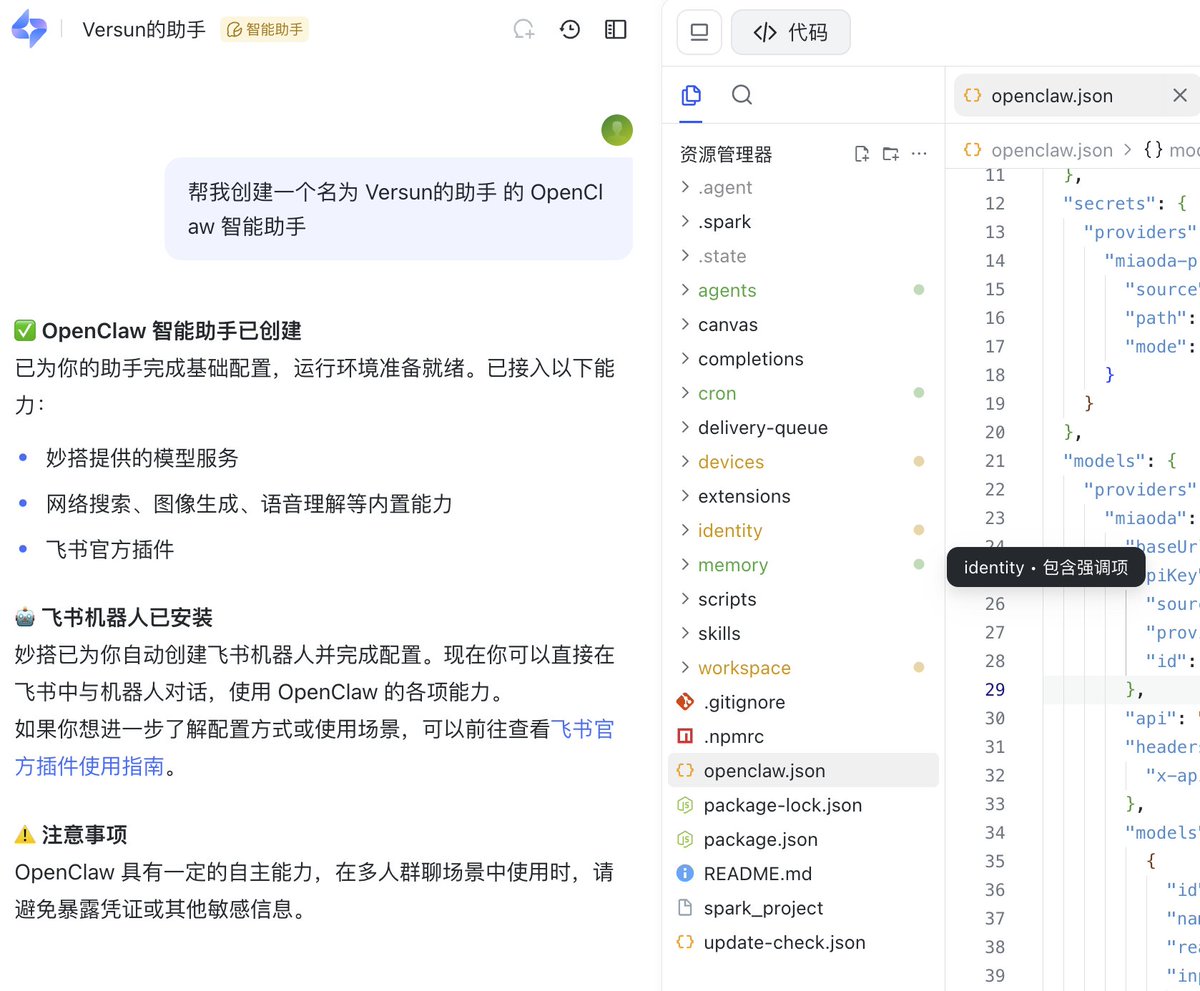
Task: Click editor line number 12
Action: tap(994, 204)
